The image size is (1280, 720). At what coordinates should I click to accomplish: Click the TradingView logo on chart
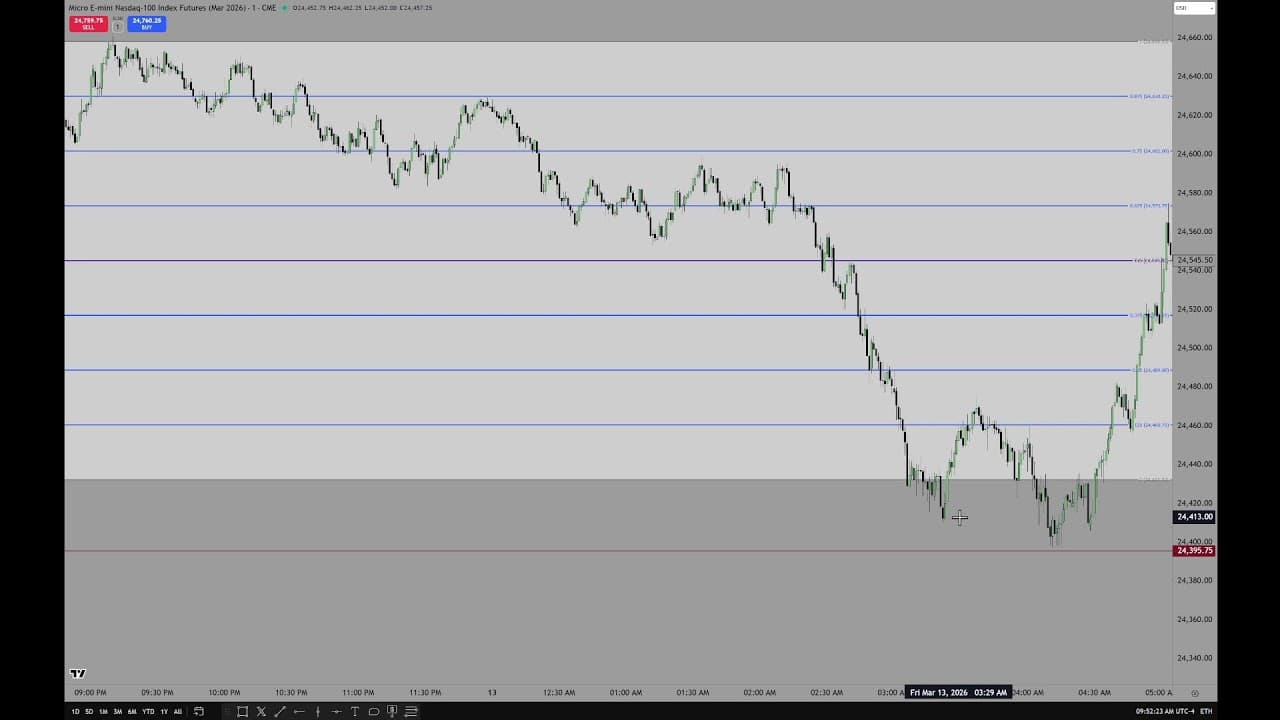coord(78,673)
